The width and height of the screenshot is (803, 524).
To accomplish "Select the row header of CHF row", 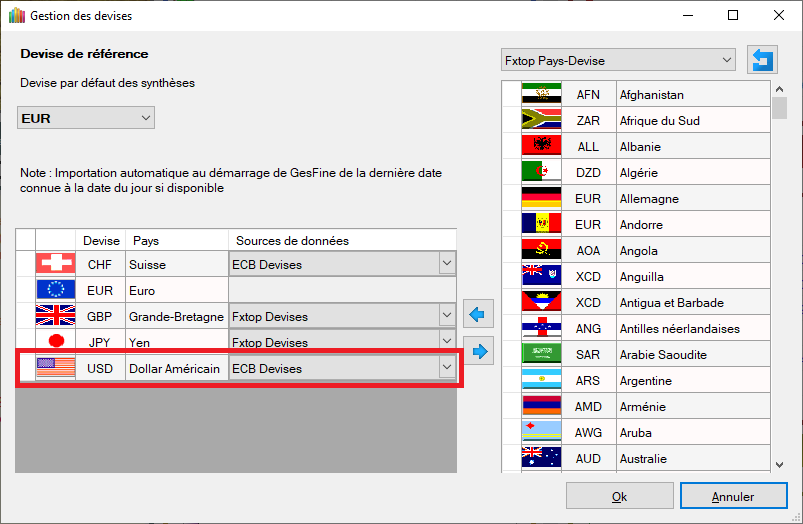I will [x=26, y=264].
